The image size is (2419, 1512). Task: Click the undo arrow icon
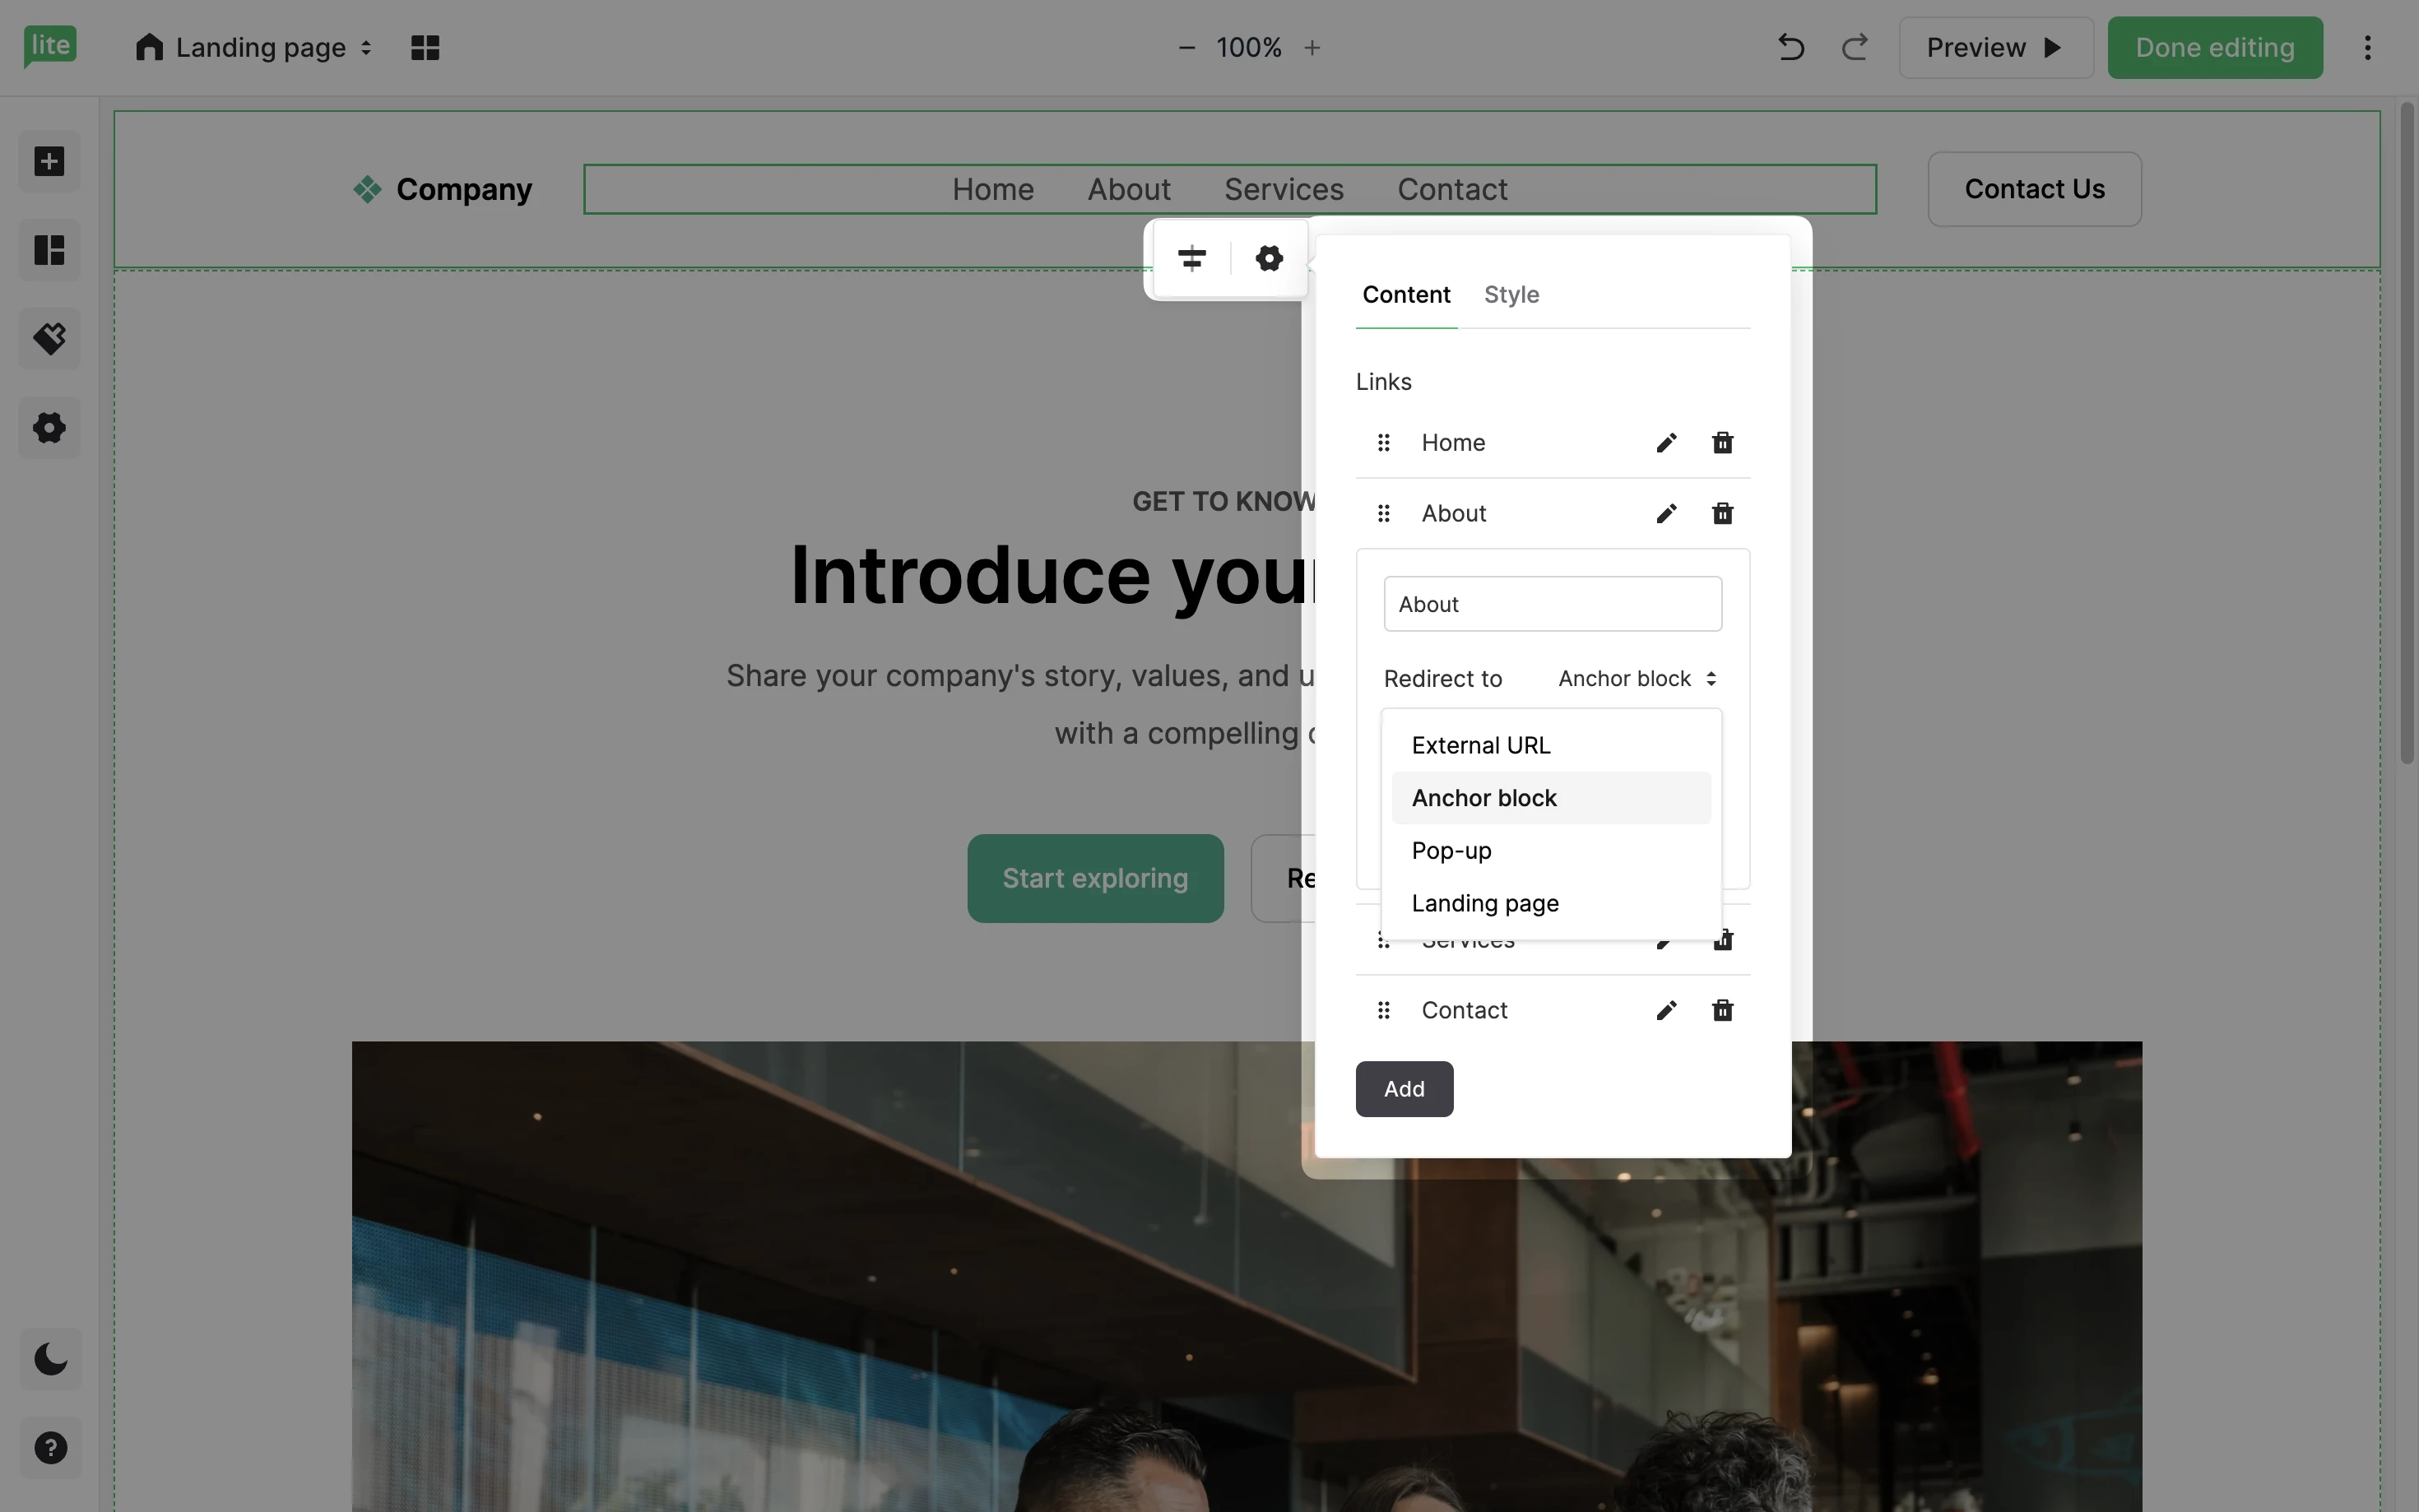(1790, 48)
